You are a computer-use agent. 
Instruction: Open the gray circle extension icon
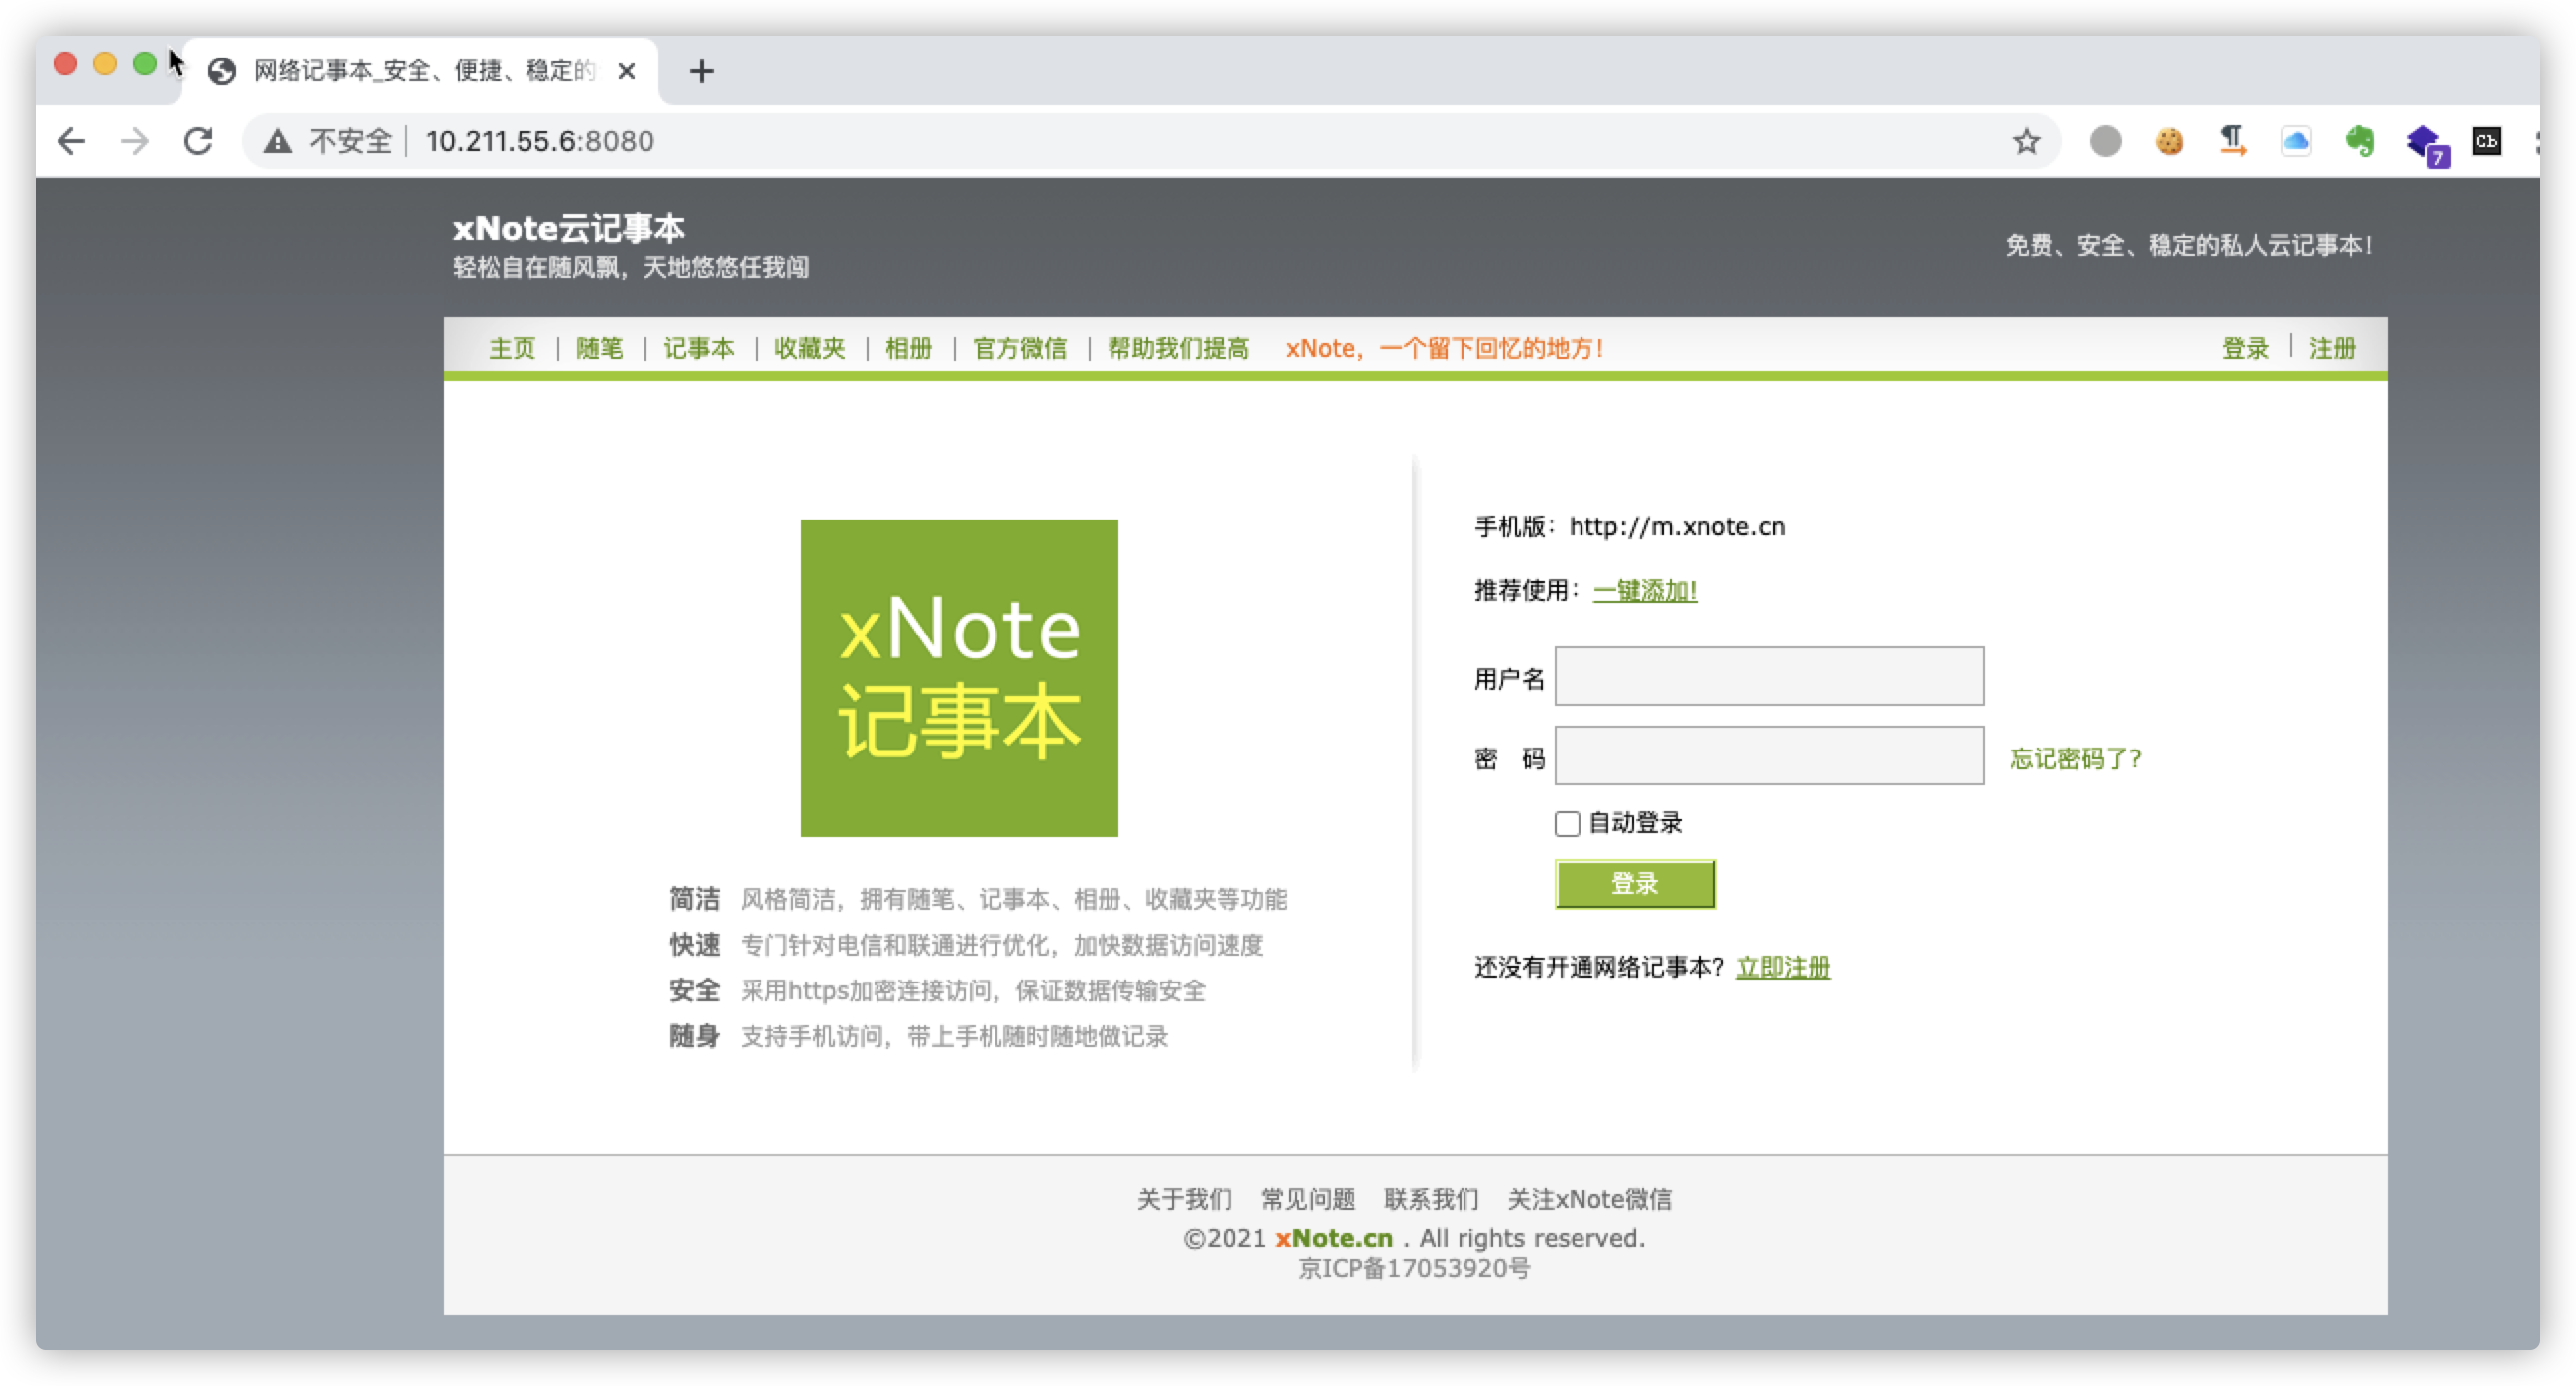(2105, 141)
